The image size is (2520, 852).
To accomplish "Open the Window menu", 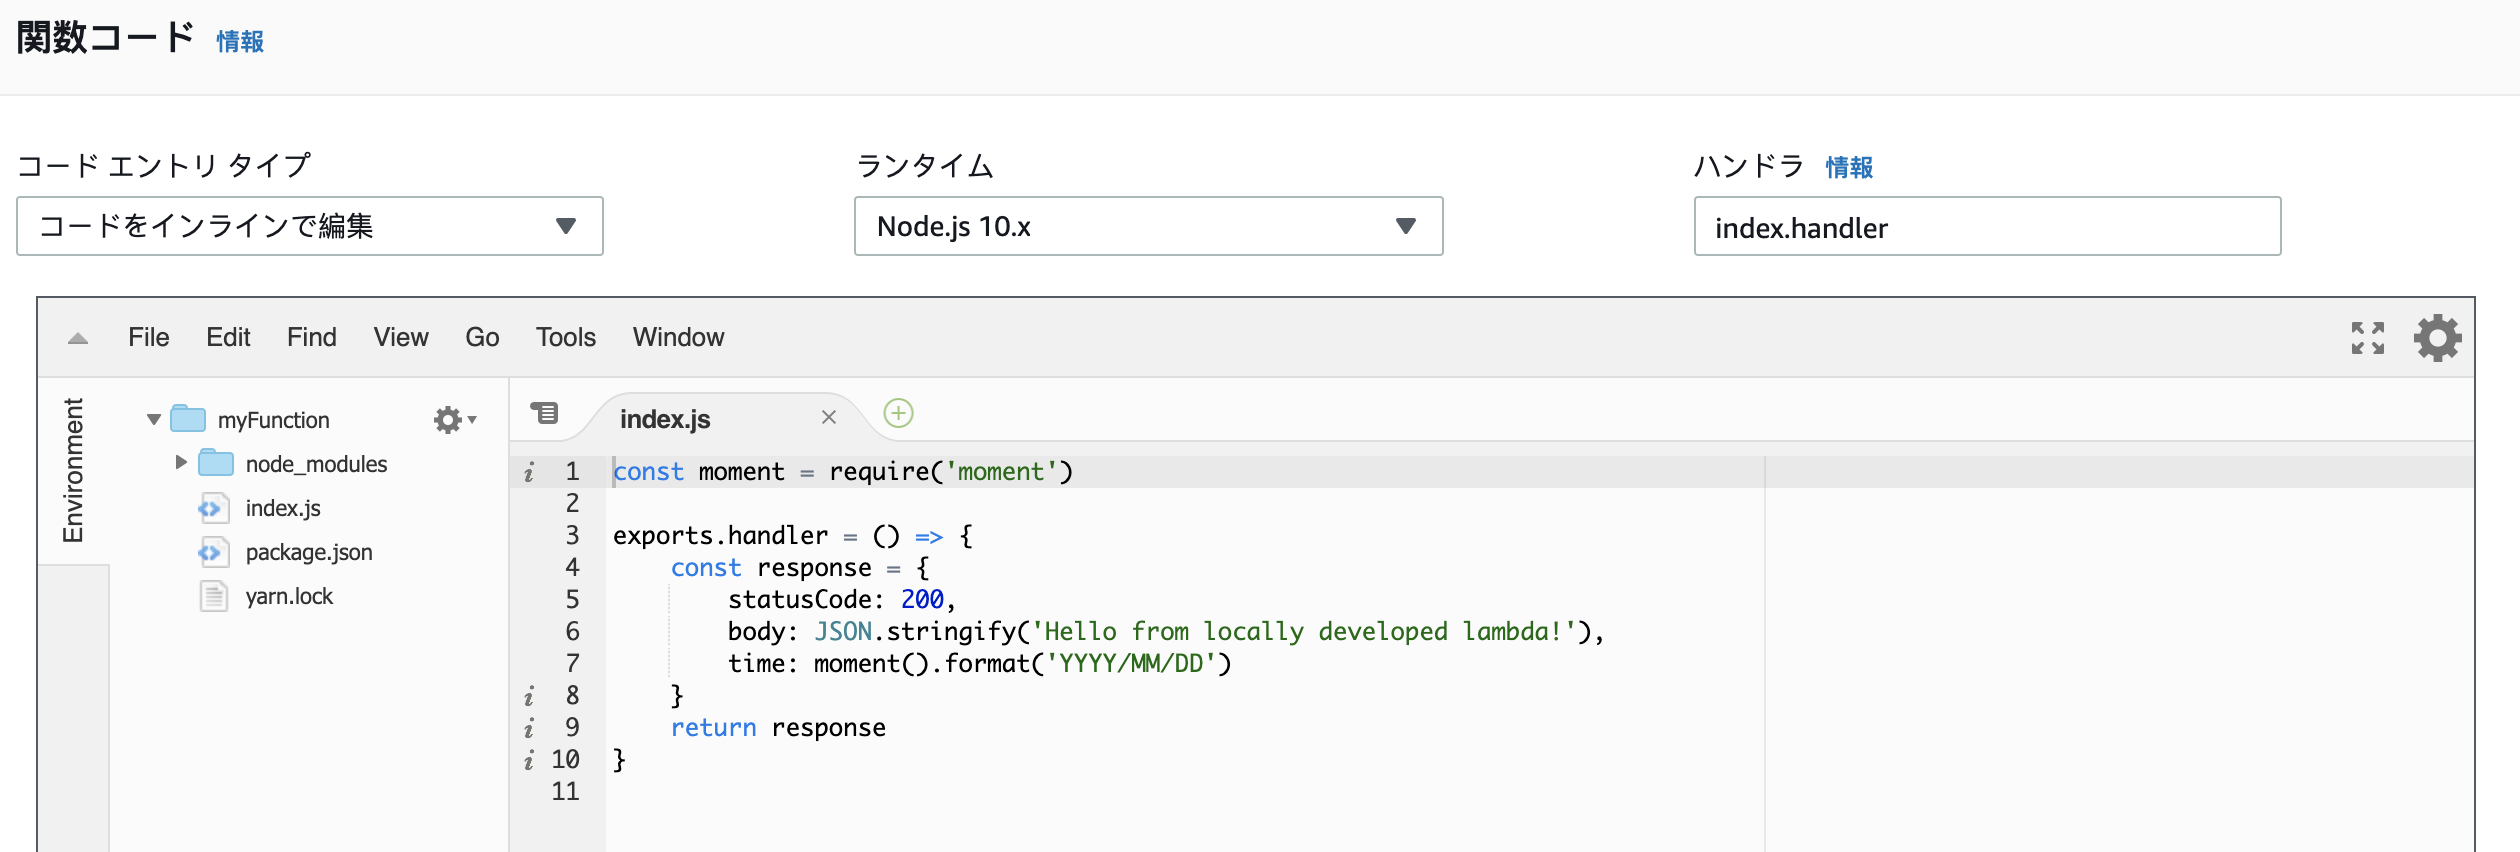I will coord(678,338).
